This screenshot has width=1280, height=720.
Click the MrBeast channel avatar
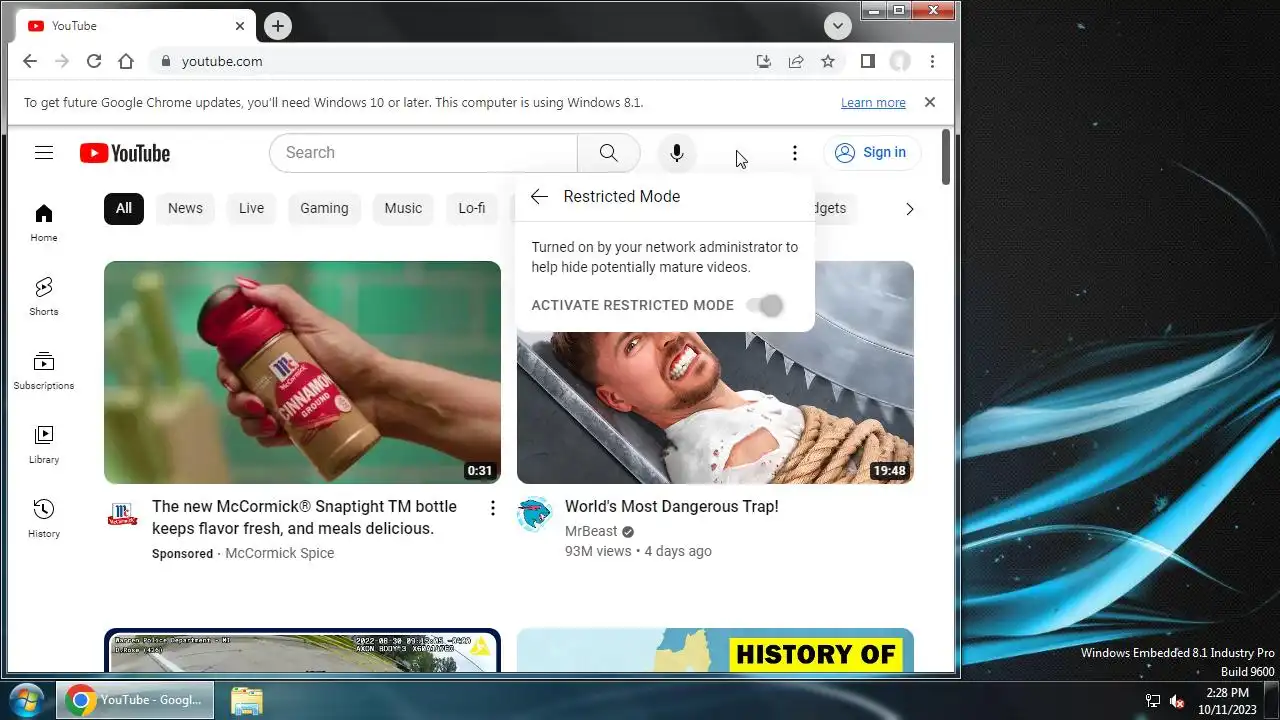pos(534,514)
